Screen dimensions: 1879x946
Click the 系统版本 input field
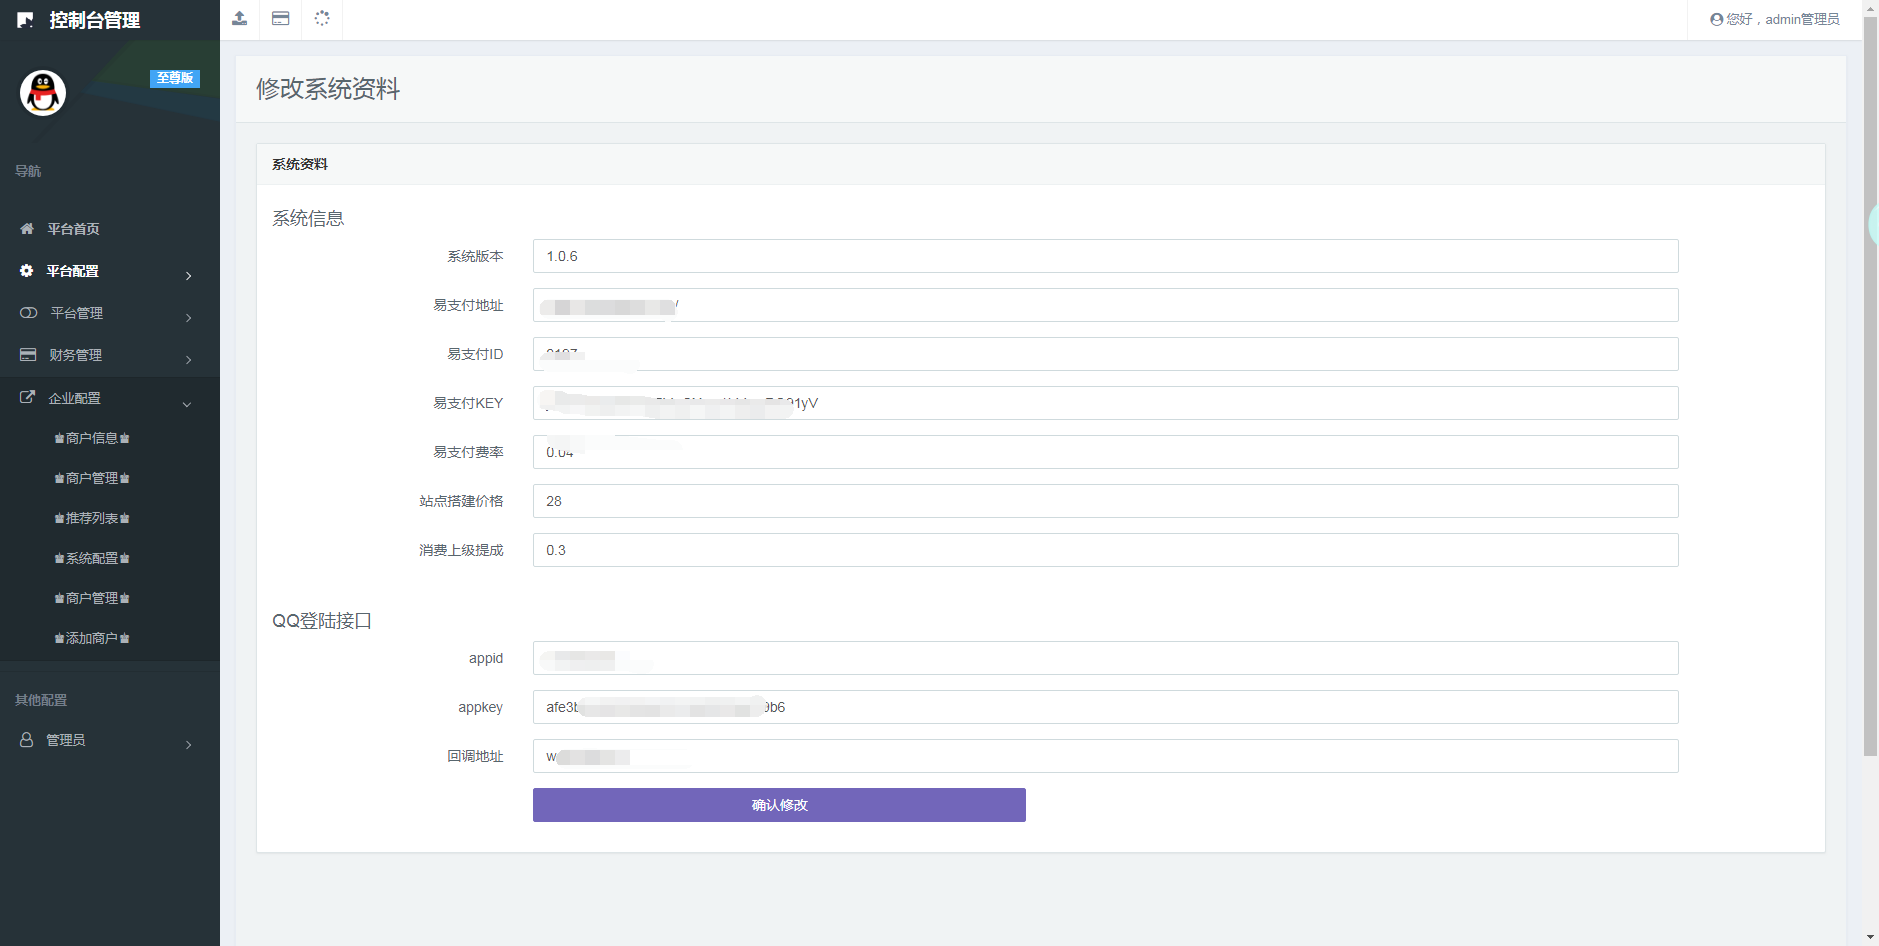click(1105, 256)
